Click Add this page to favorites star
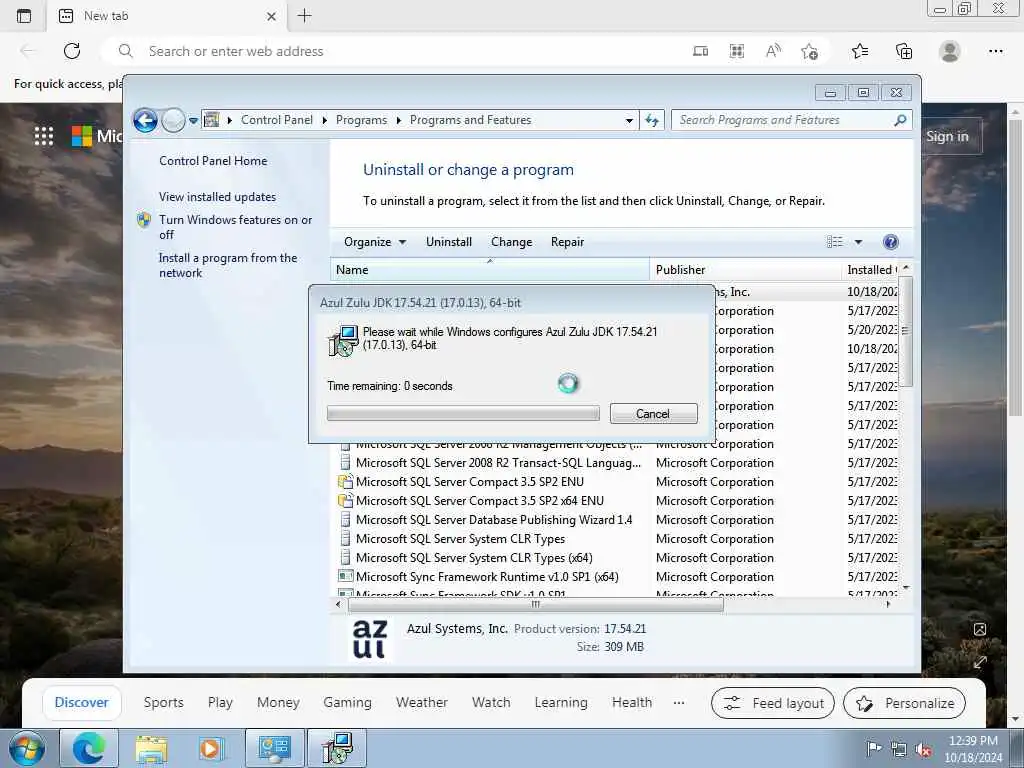The image size is (1024, 768). tap(809, 51)
